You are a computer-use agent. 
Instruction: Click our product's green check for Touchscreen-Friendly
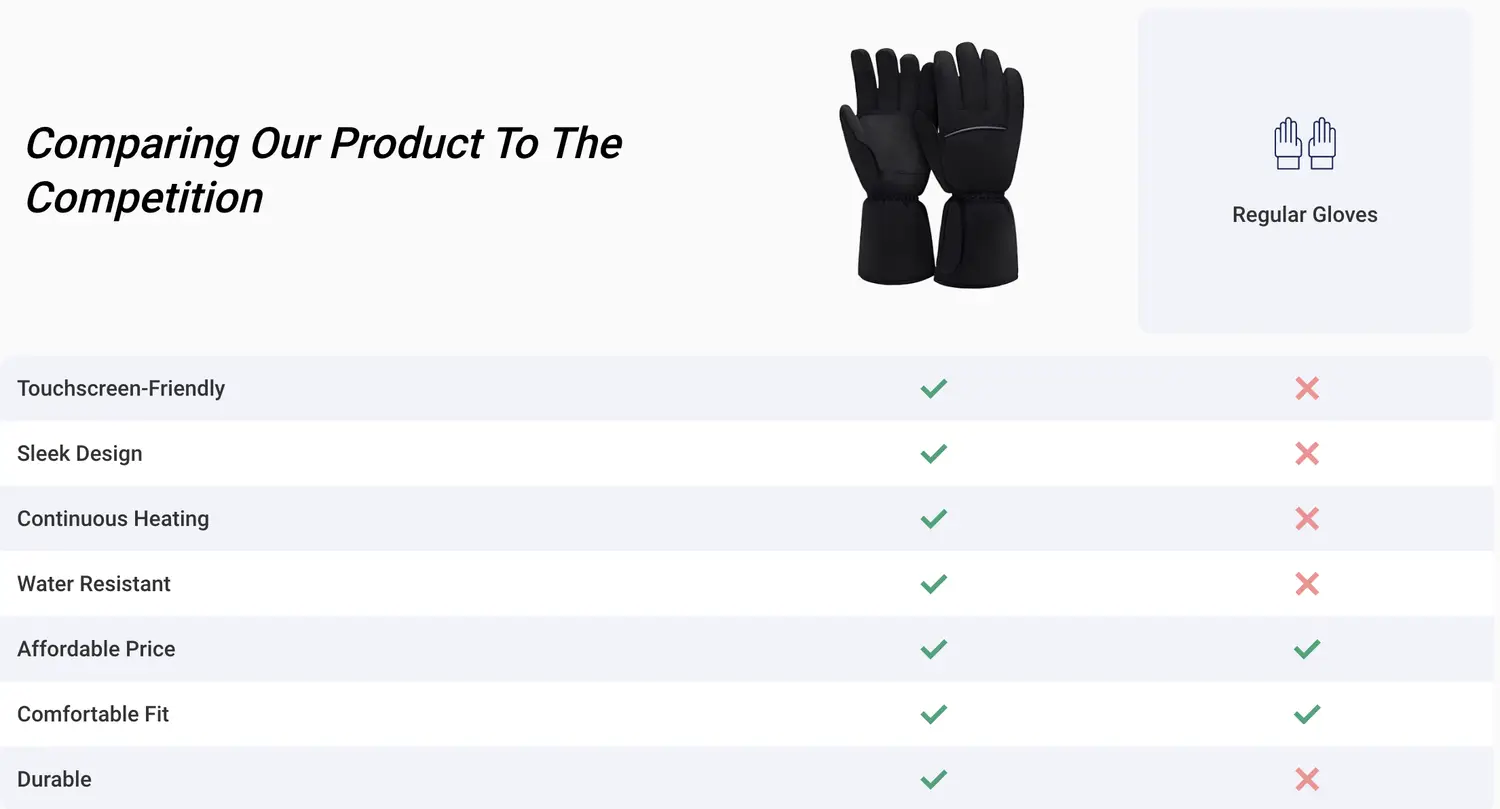coord(933,388)
